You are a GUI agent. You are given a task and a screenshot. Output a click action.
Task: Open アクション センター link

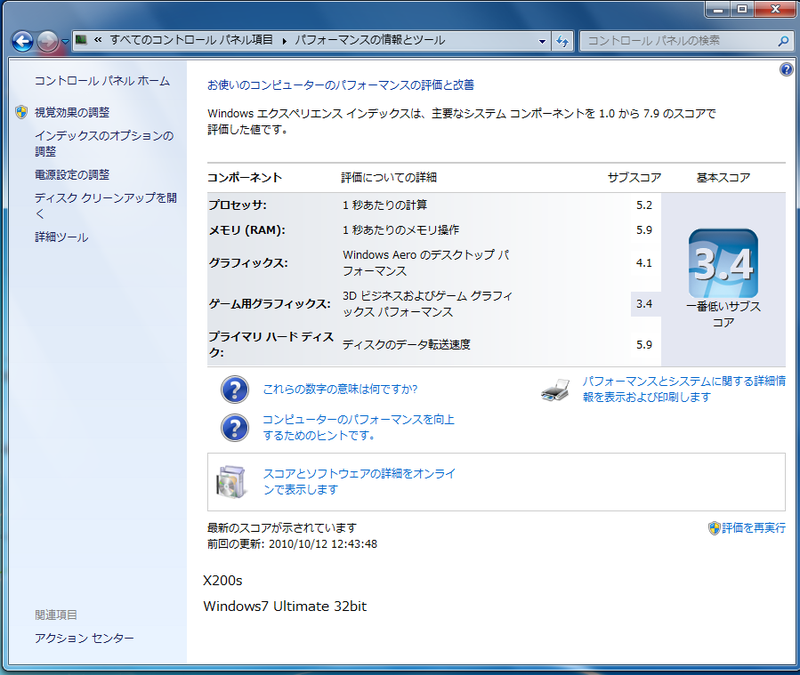coord(84,638)
